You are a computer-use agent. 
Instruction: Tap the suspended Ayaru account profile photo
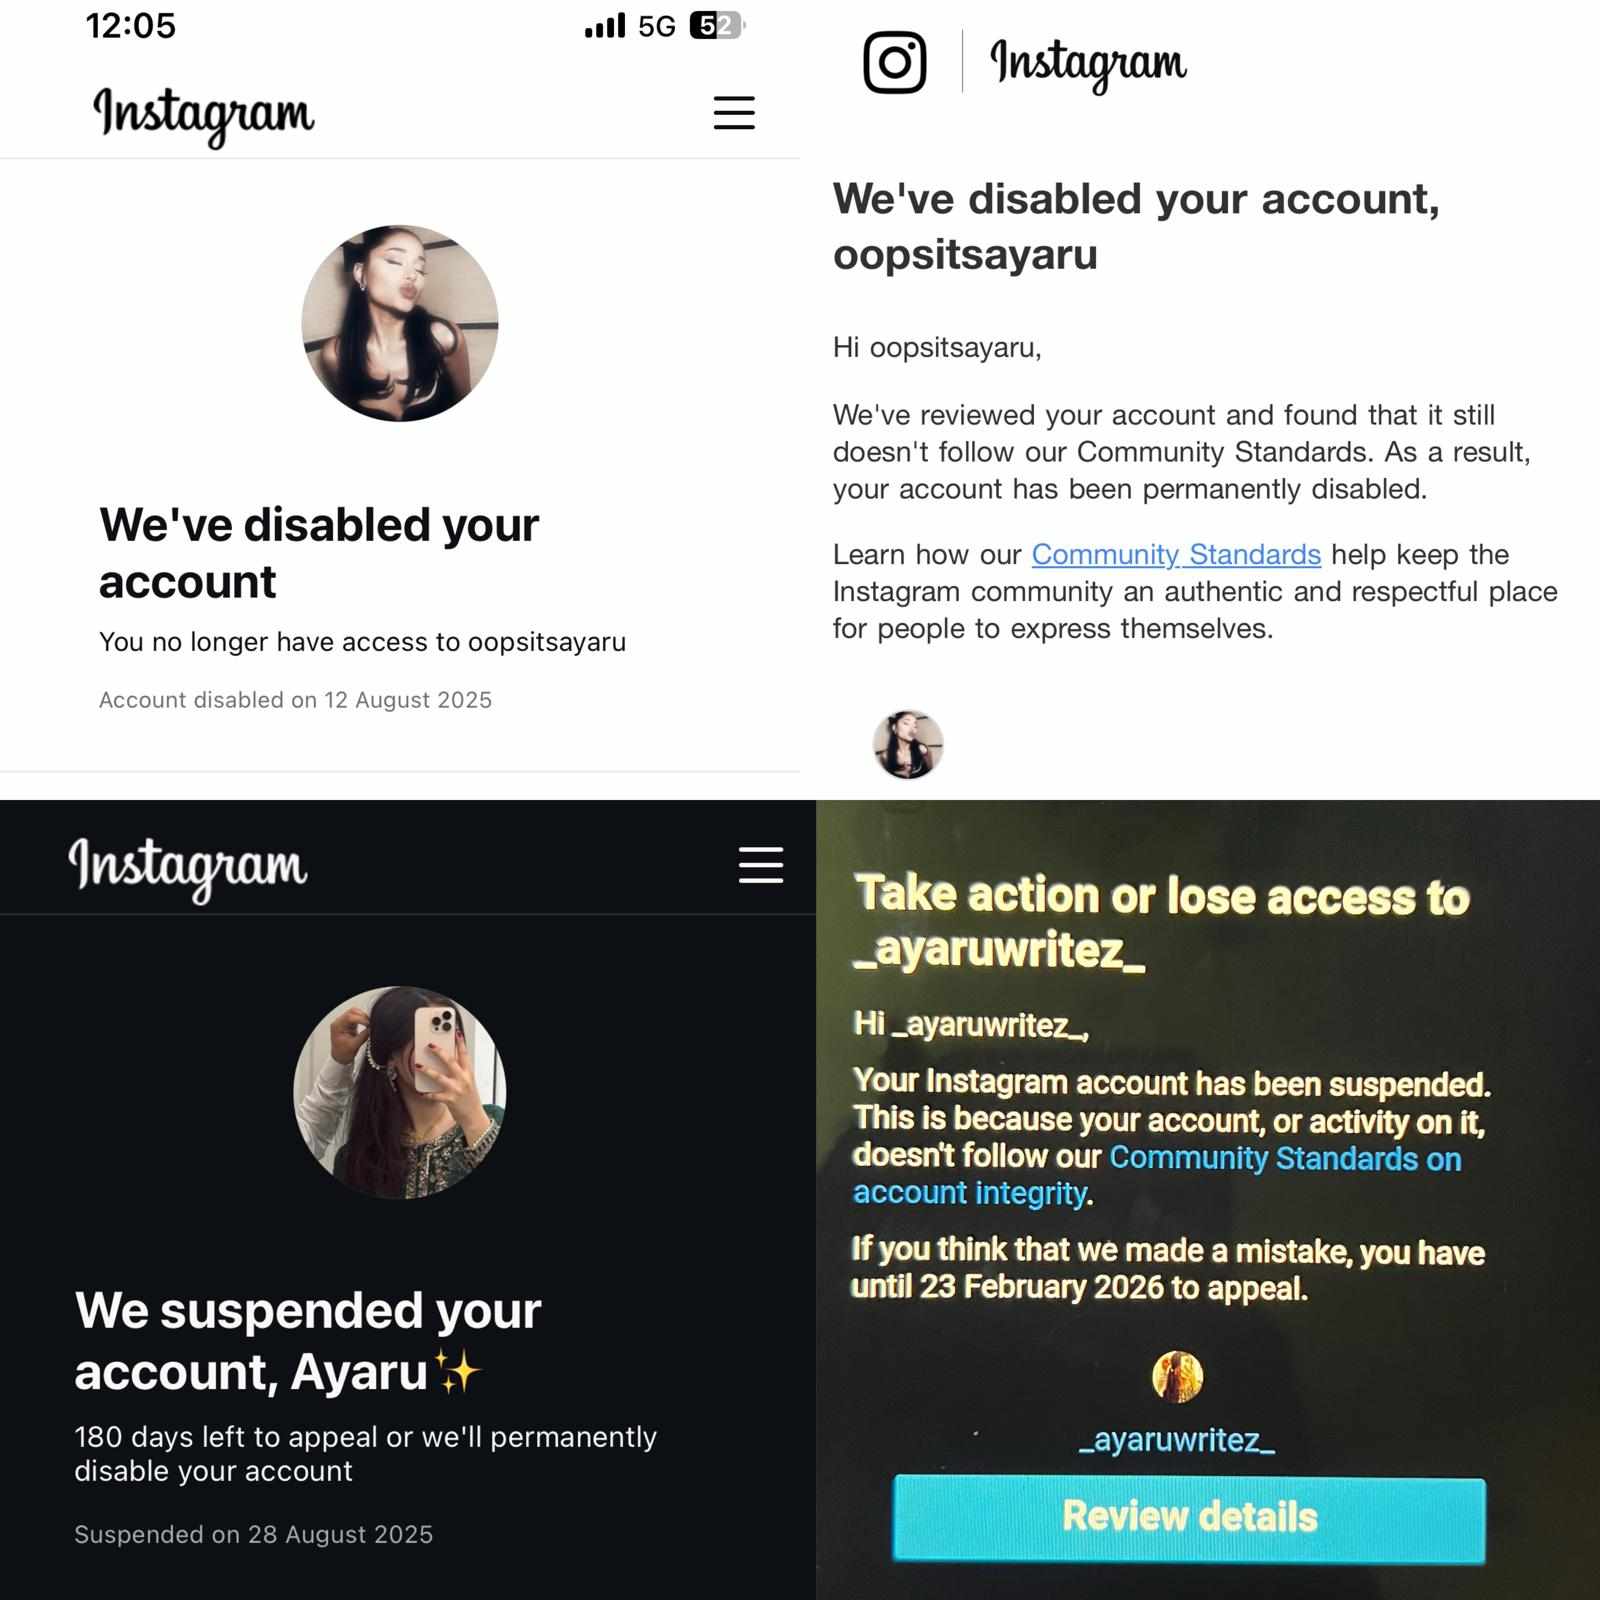point(400,1093)
